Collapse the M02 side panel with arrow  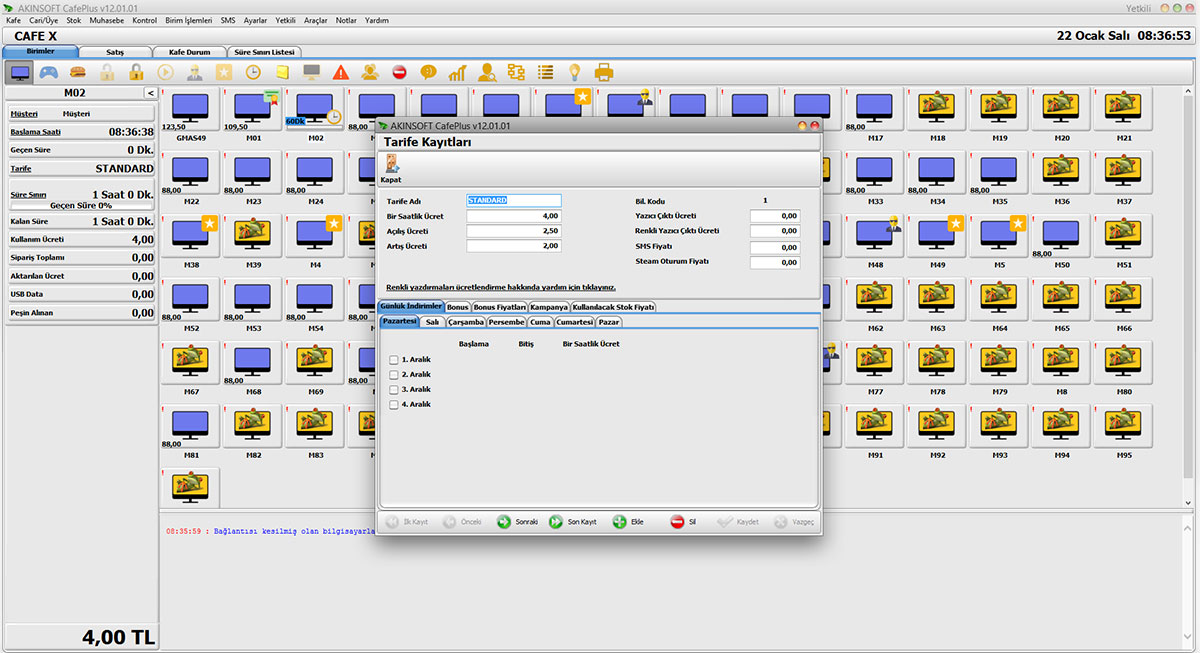[x=150, y=93]
